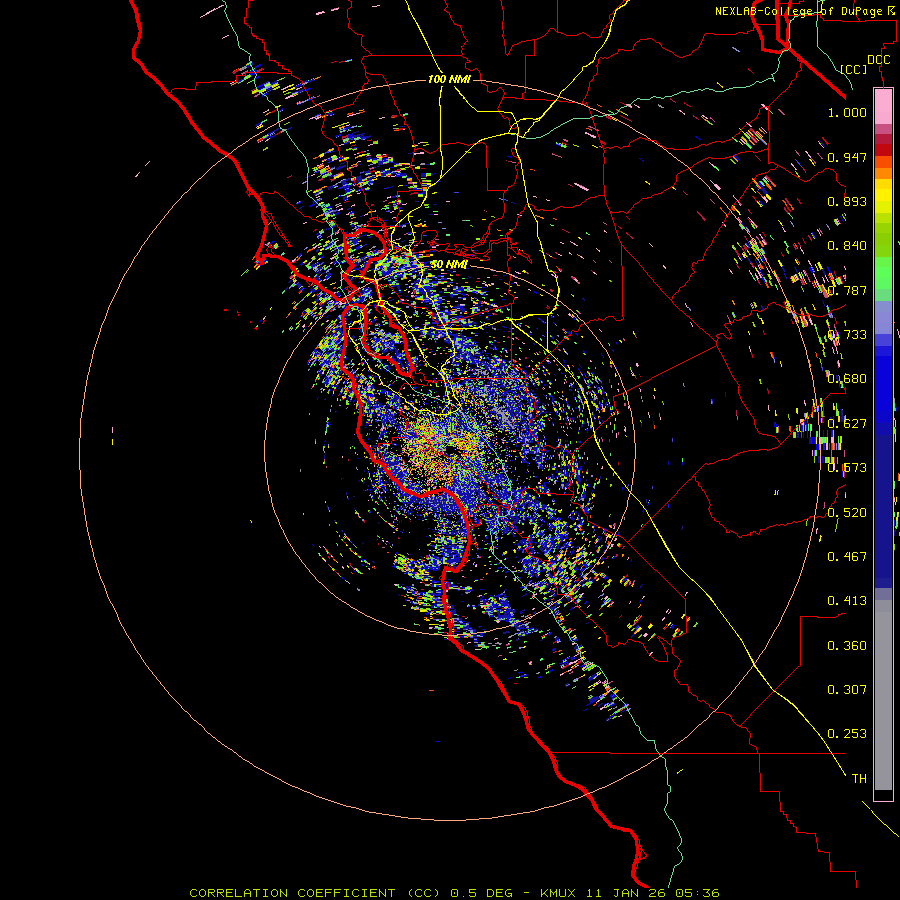Click the TH threshold label in legend
The height and width of the screenshot is (900, 900).
tap(859, 779)
